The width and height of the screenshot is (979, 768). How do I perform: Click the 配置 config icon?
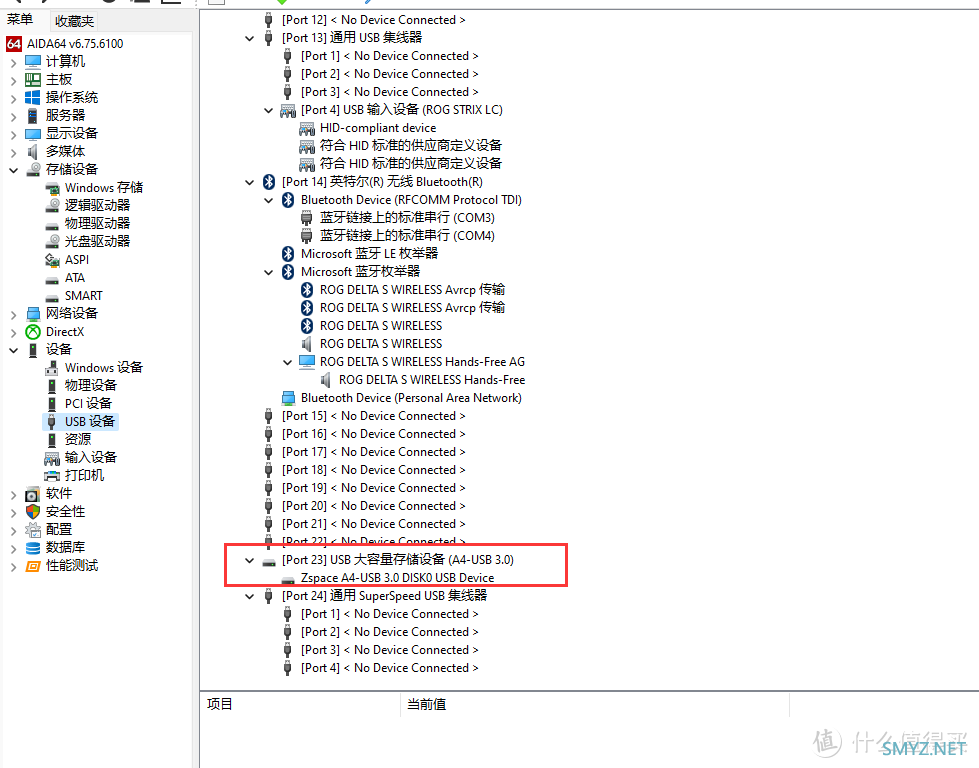[33, 529]
